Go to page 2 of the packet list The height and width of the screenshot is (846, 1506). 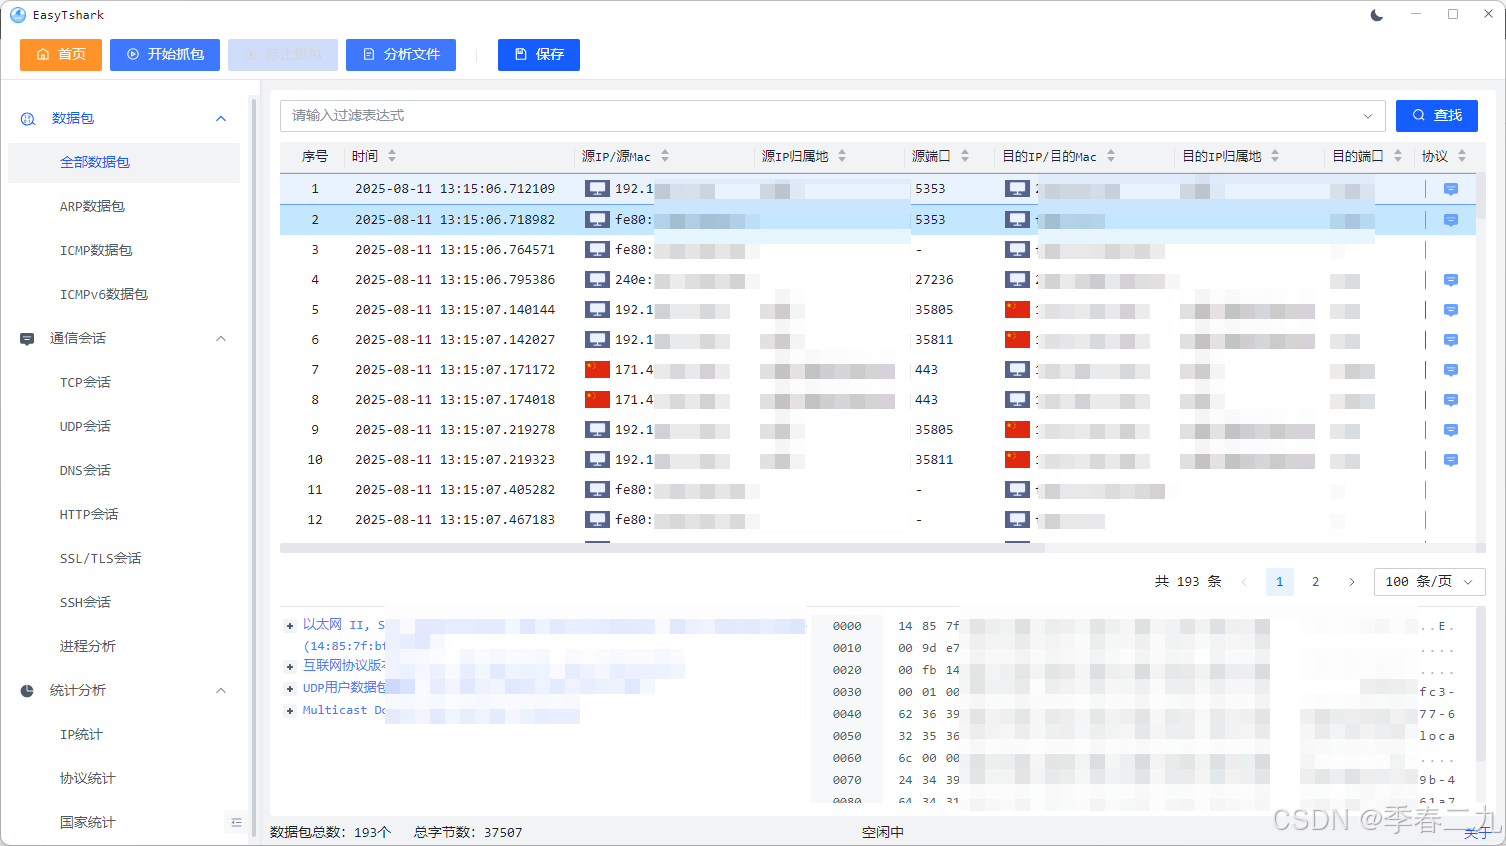(x=1315, y=581)
